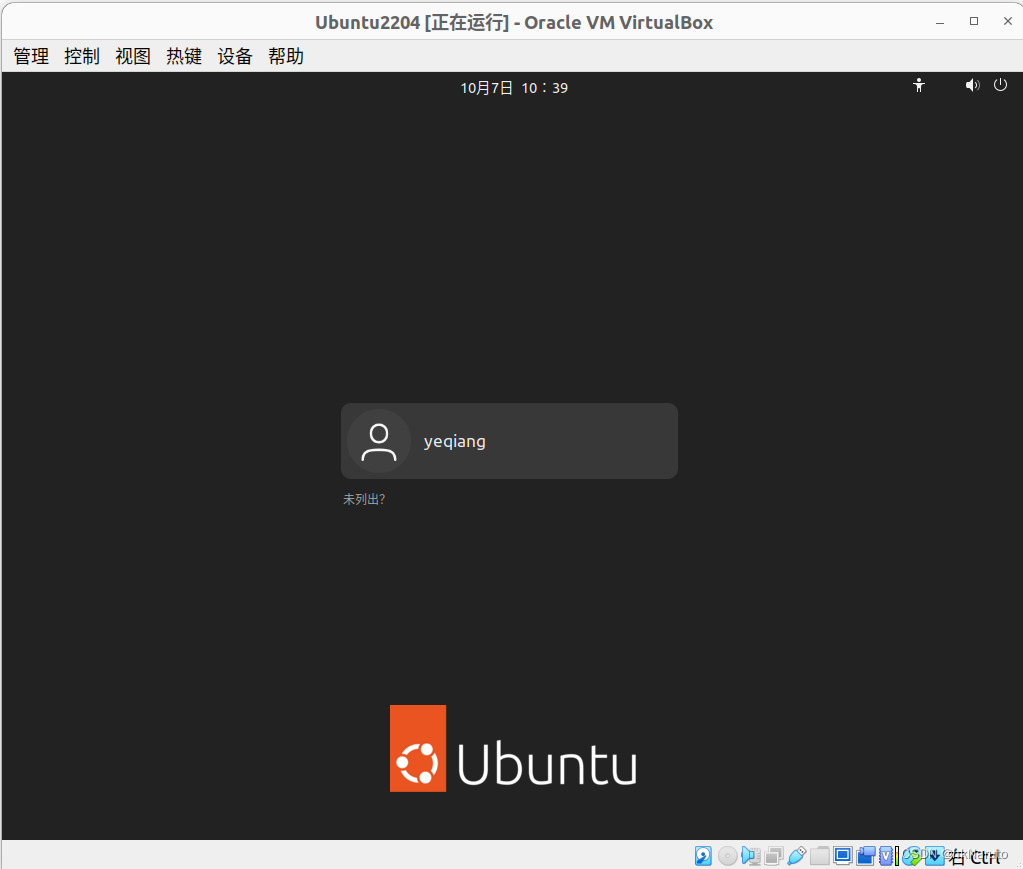Open the volume control in Ubuntu top bar
1023x869 pixels.
pos(972,85)
